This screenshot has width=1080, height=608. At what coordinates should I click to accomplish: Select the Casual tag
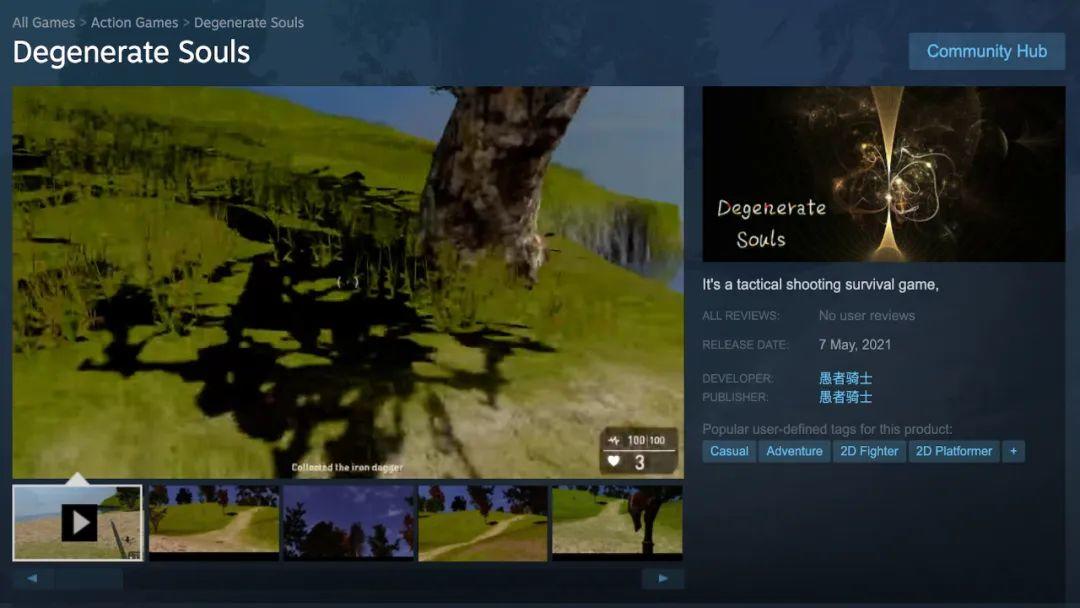click(x=729, y=451)
